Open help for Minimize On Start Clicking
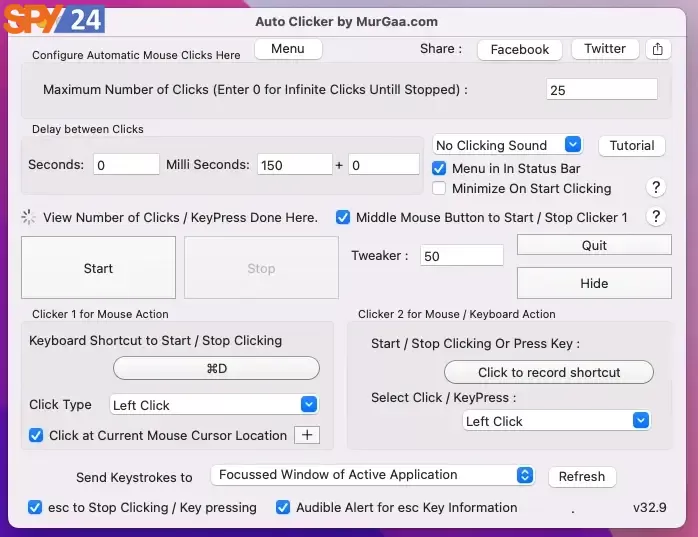 click(x=656, y=187)
